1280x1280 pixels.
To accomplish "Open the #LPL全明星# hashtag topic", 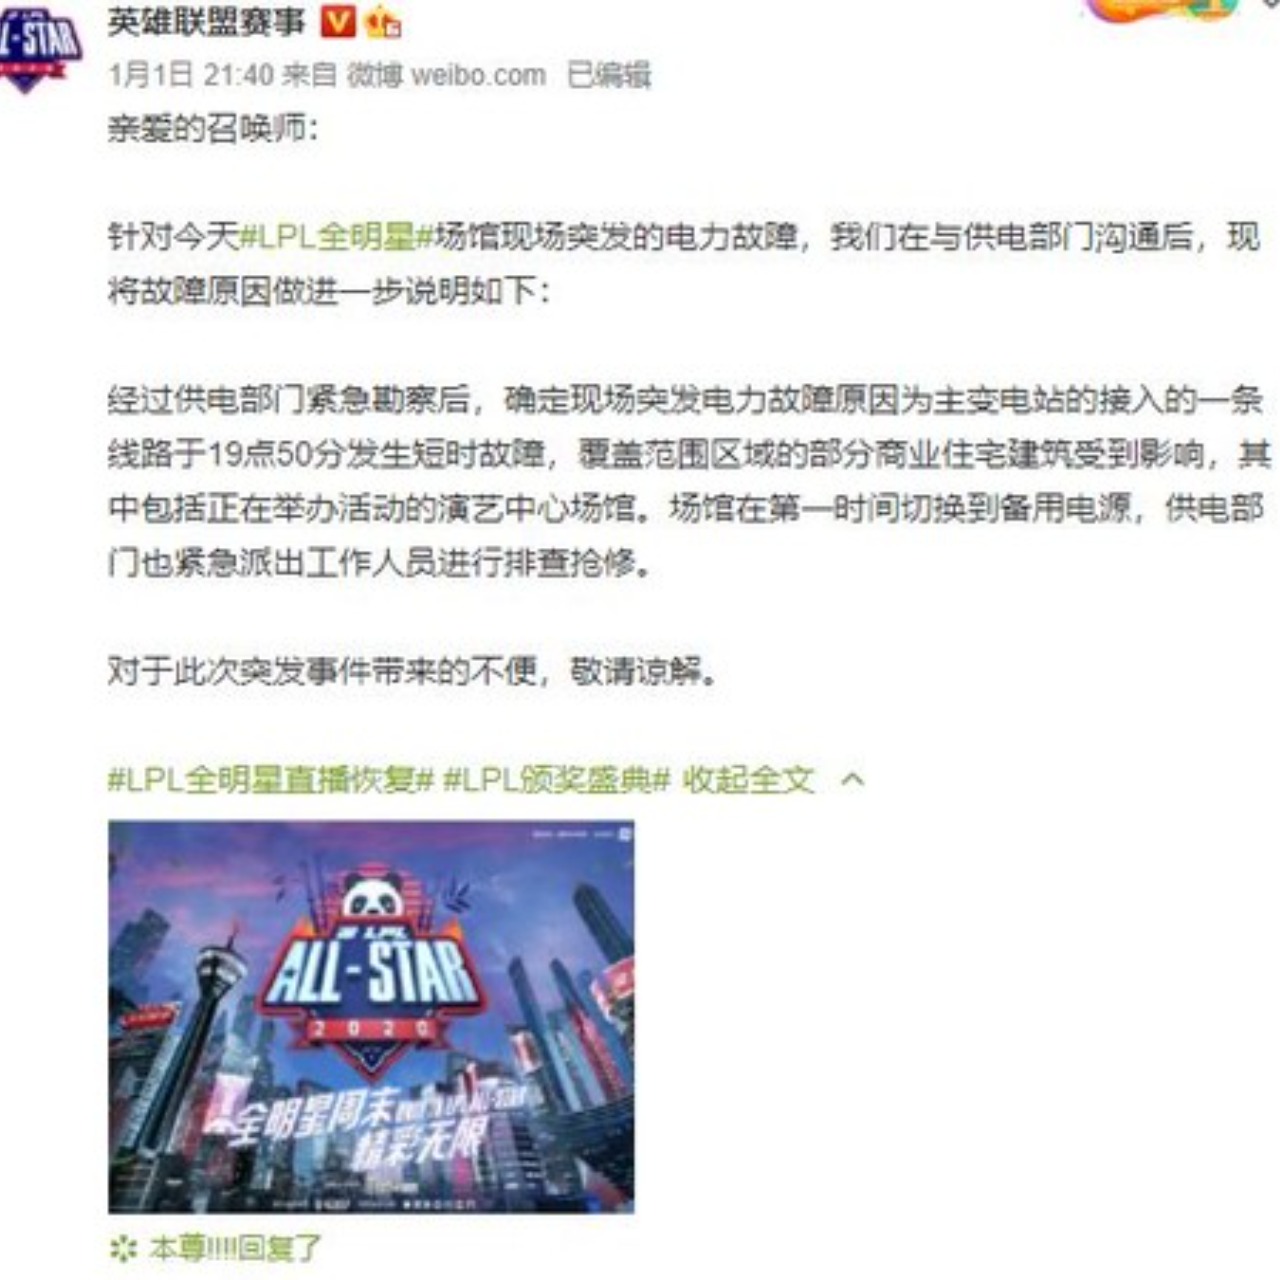I will point(337,238).
